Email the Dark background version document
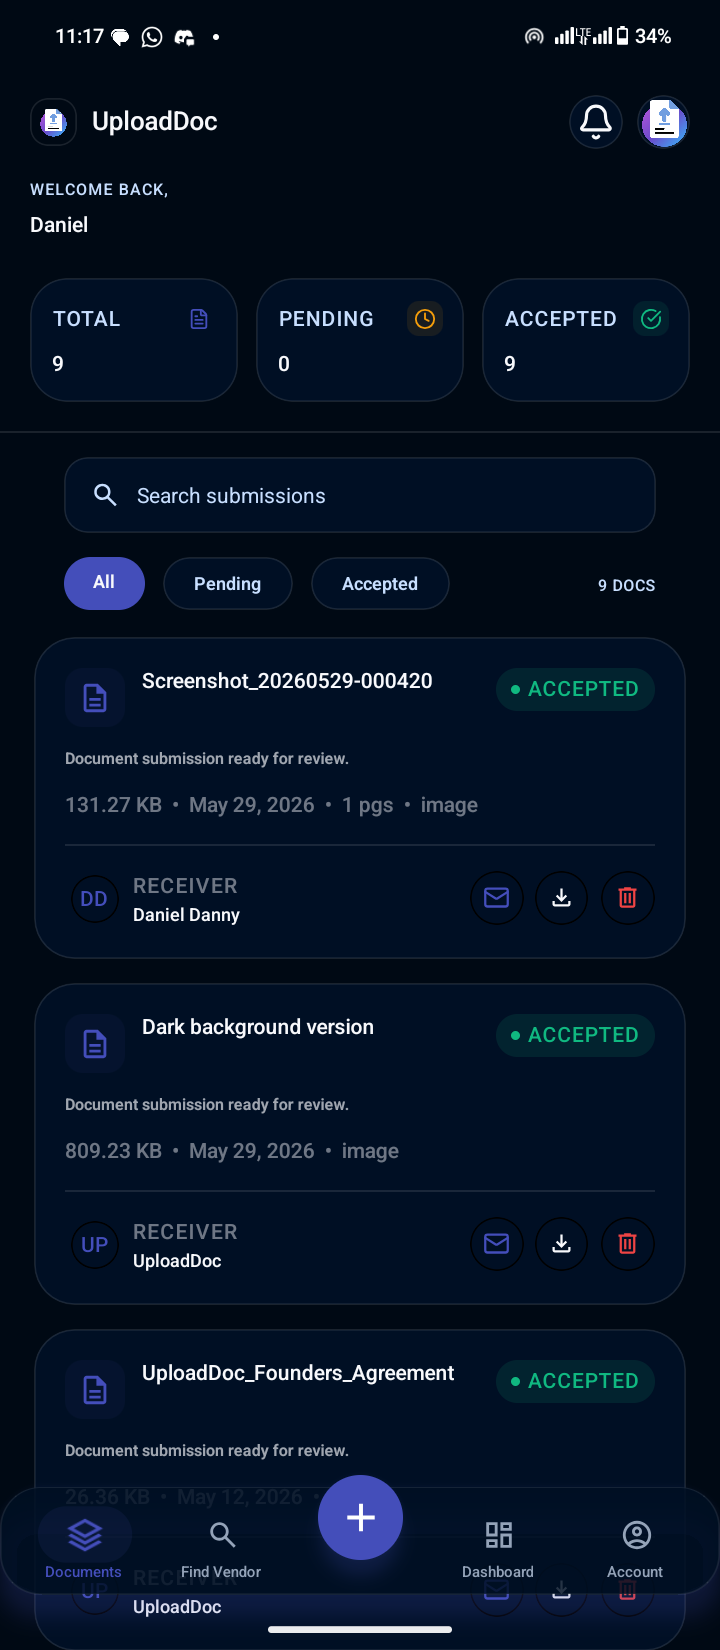This screenshot has height=1650, width=720. tap(497, 1243)
